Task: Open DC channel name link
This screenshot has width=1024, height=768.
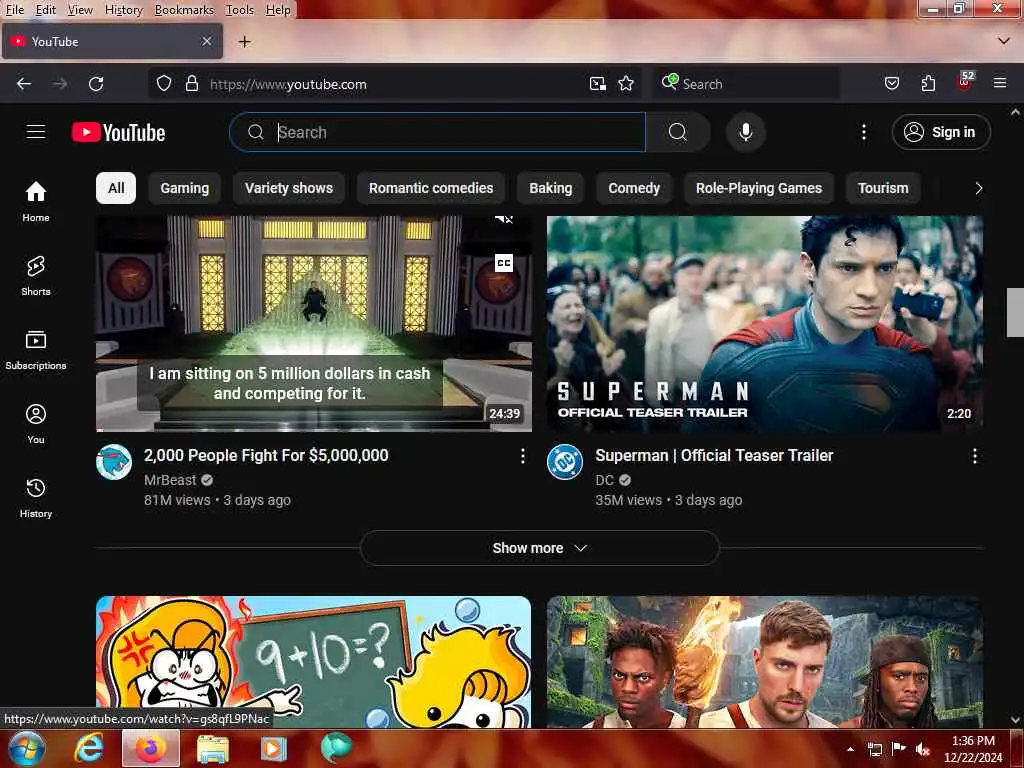Action: click(x=605, y=480)
